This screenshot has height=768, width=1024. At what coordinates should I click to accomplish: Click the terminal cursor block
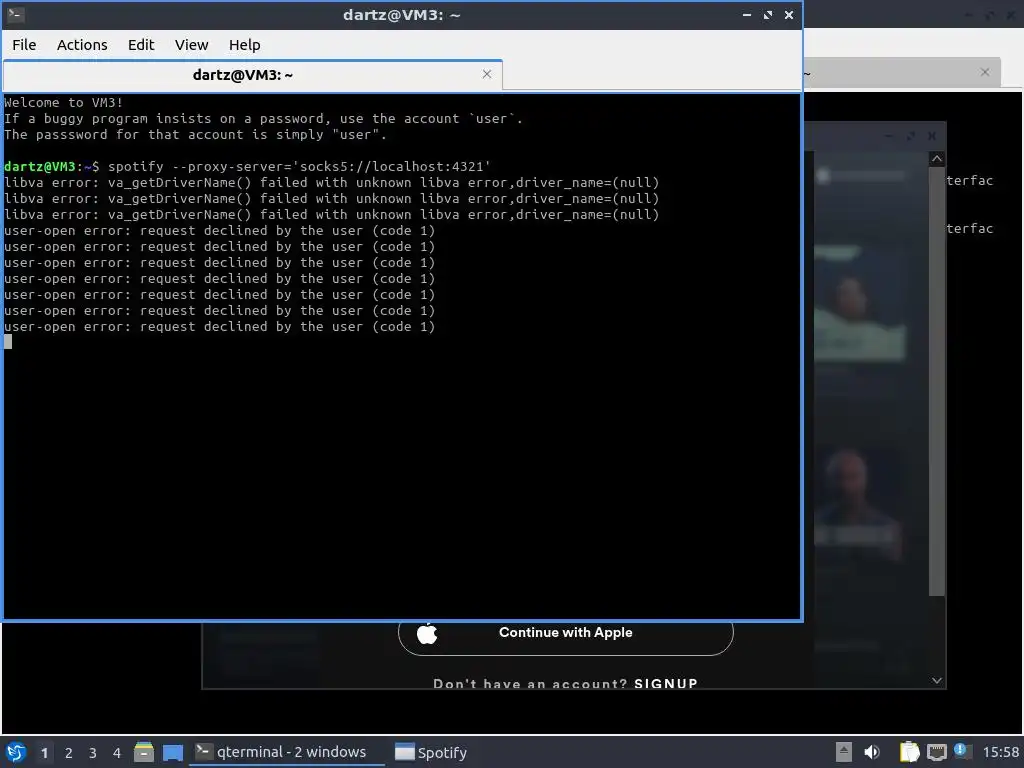pos(8,342)
